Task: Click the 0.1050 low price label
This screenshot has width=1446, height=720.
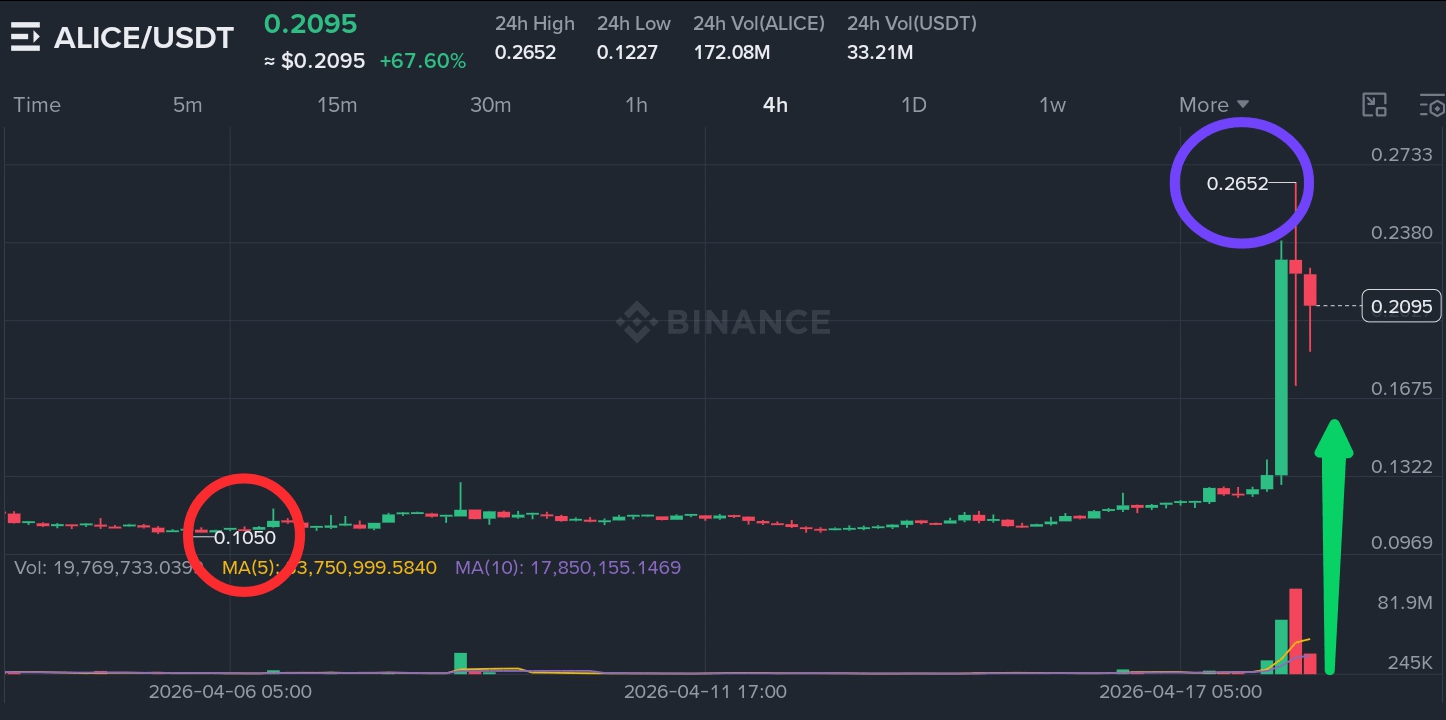Action: point(245,537)
